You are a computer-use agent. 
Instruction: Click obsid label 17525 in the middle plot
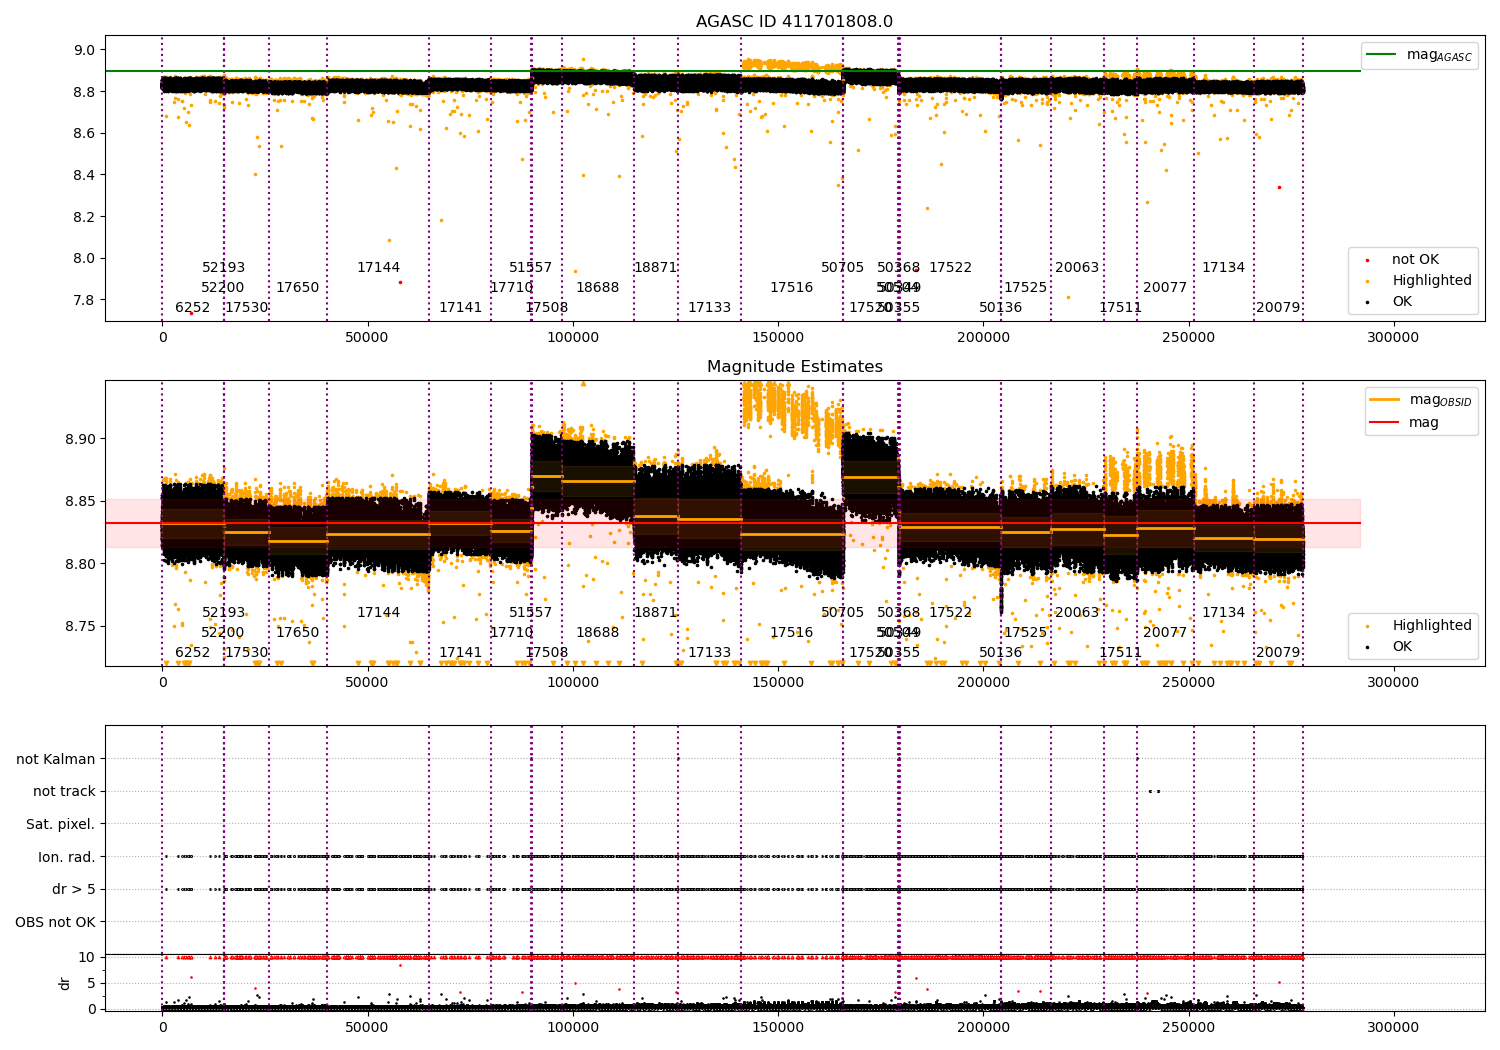[1025, 633]
